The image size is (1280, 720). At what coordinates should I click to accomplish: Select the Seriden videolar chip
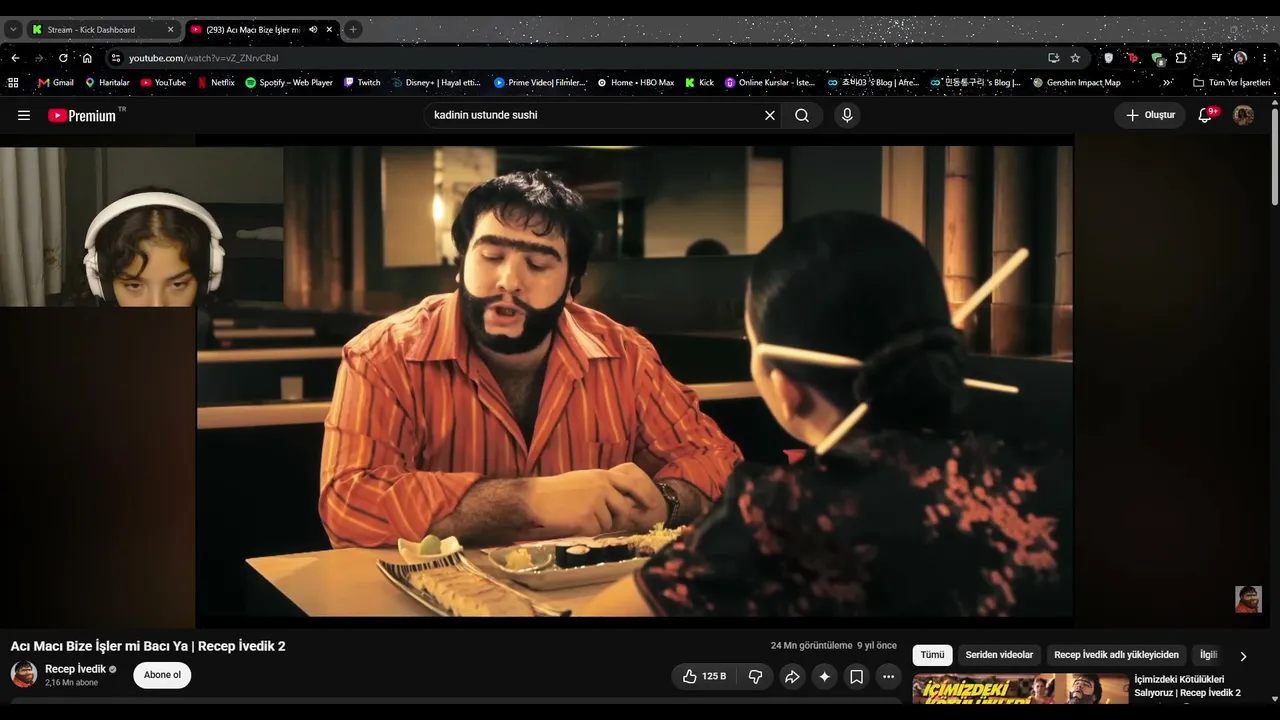pos(999,655)
